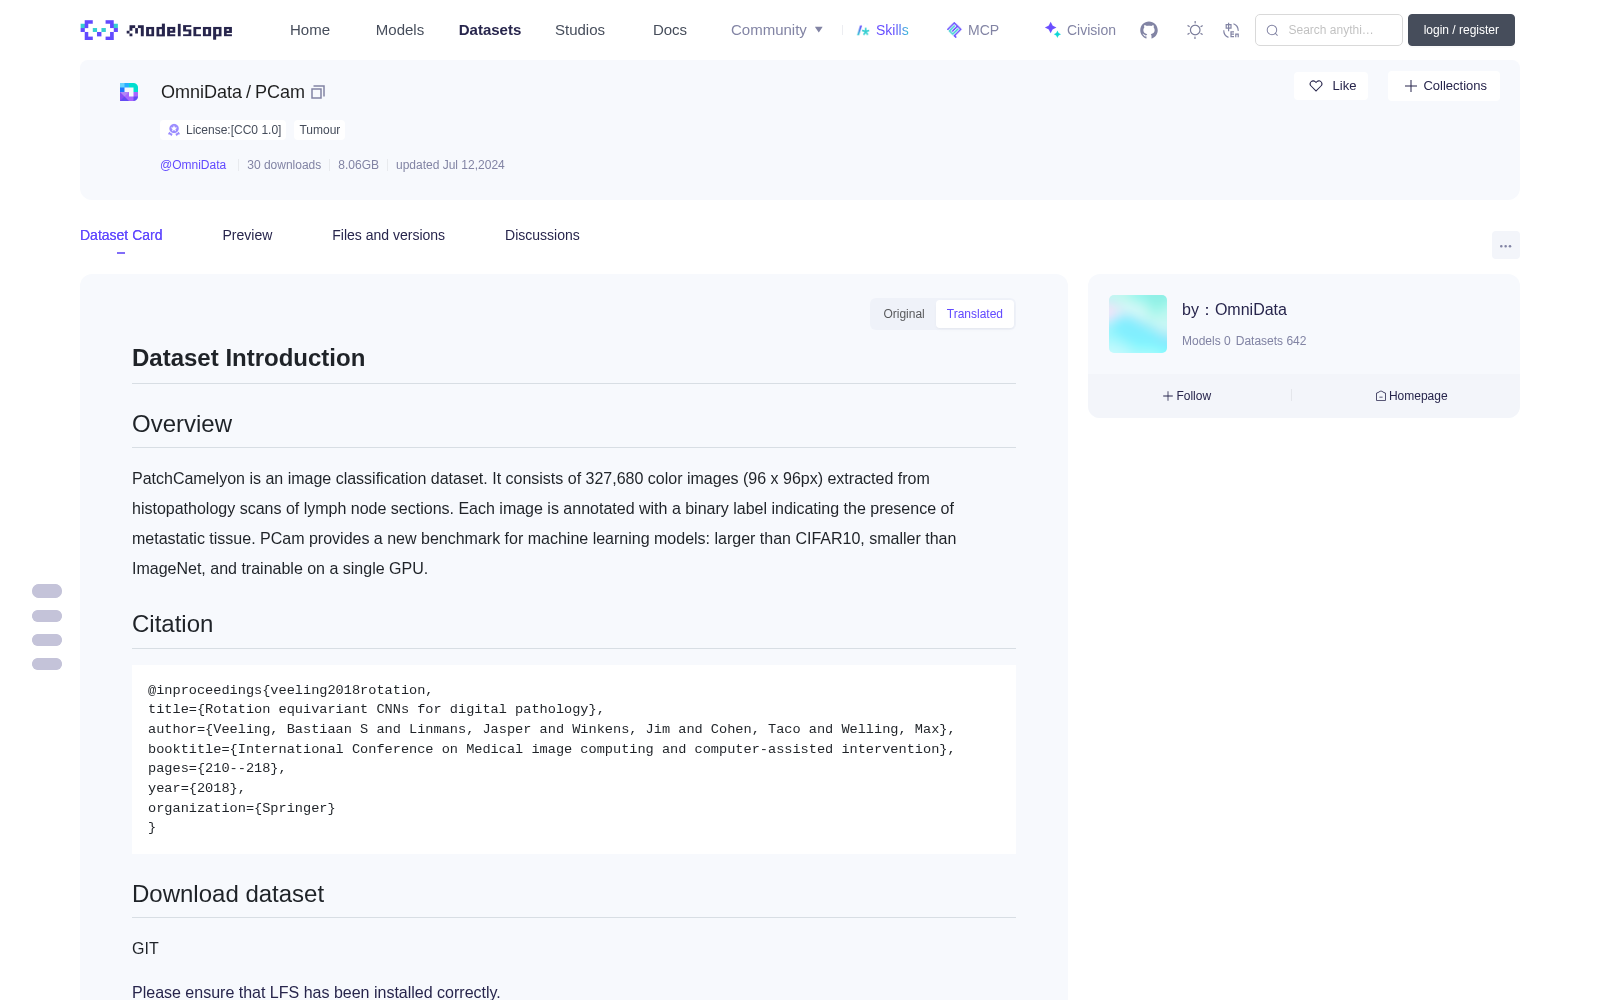The image size is (1600, 1000).
Task: Go to the Home page
Action: pyautogui.click(x=310, y=30)
